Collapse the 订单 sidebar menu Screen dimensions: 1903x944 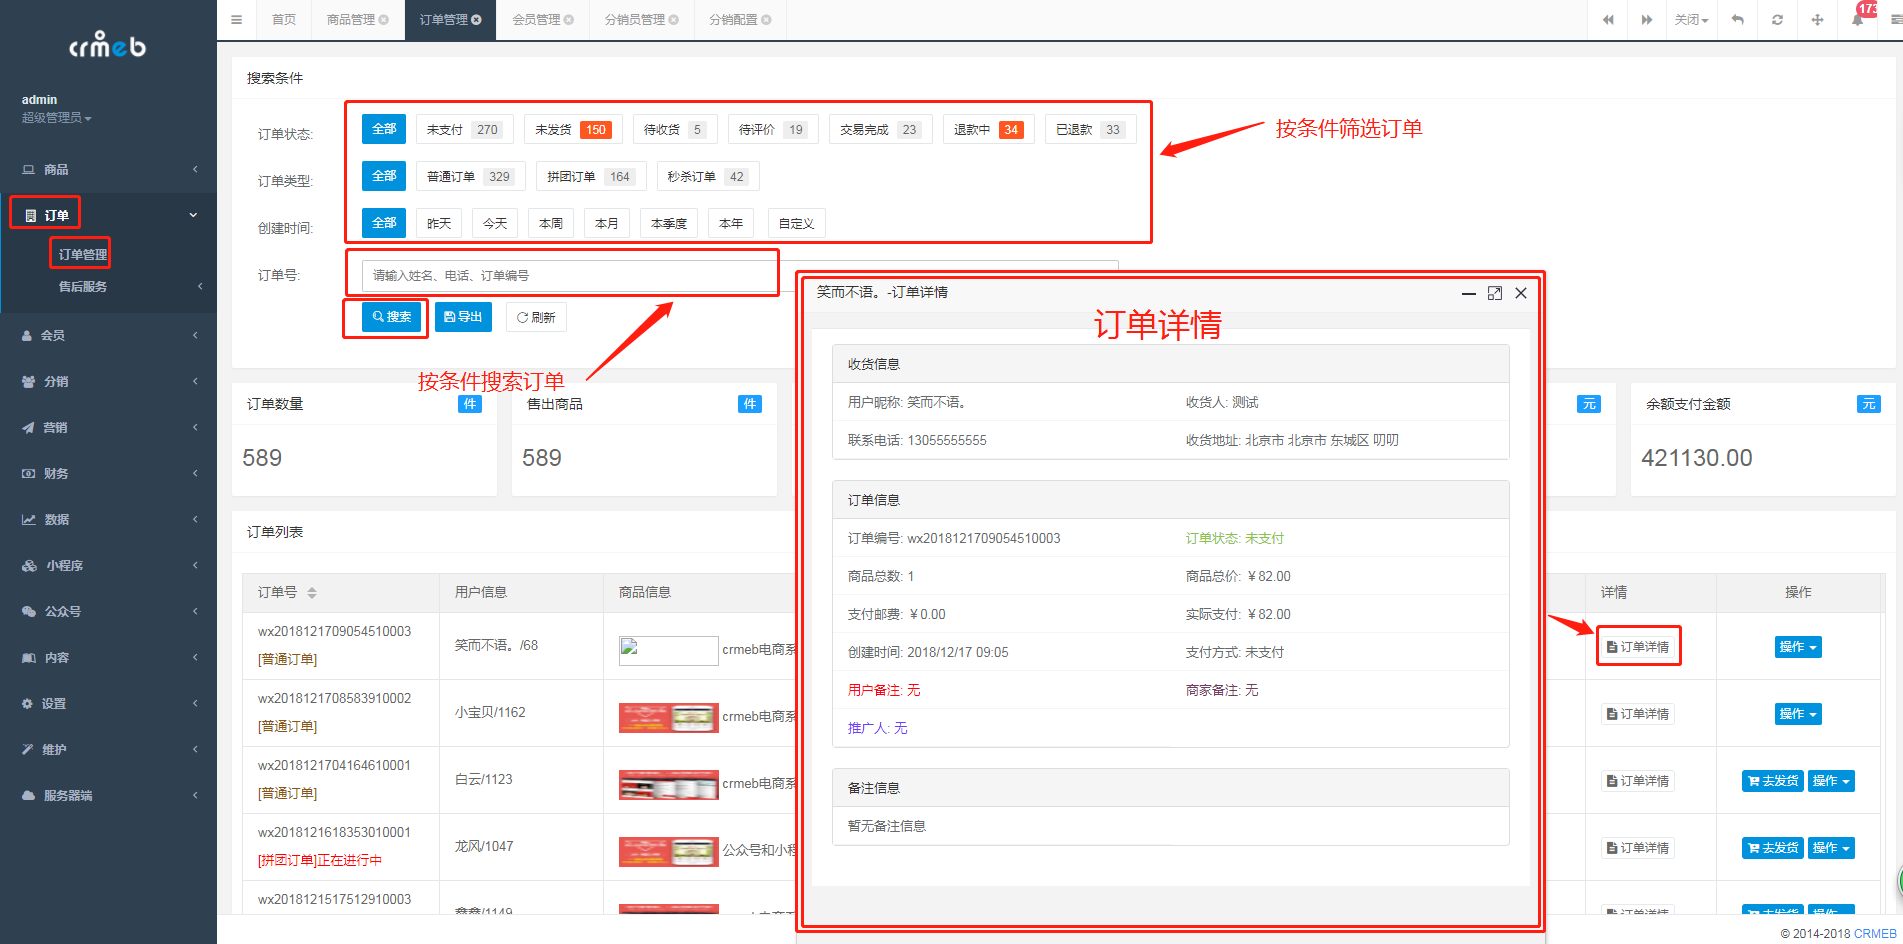pos(108,215)
